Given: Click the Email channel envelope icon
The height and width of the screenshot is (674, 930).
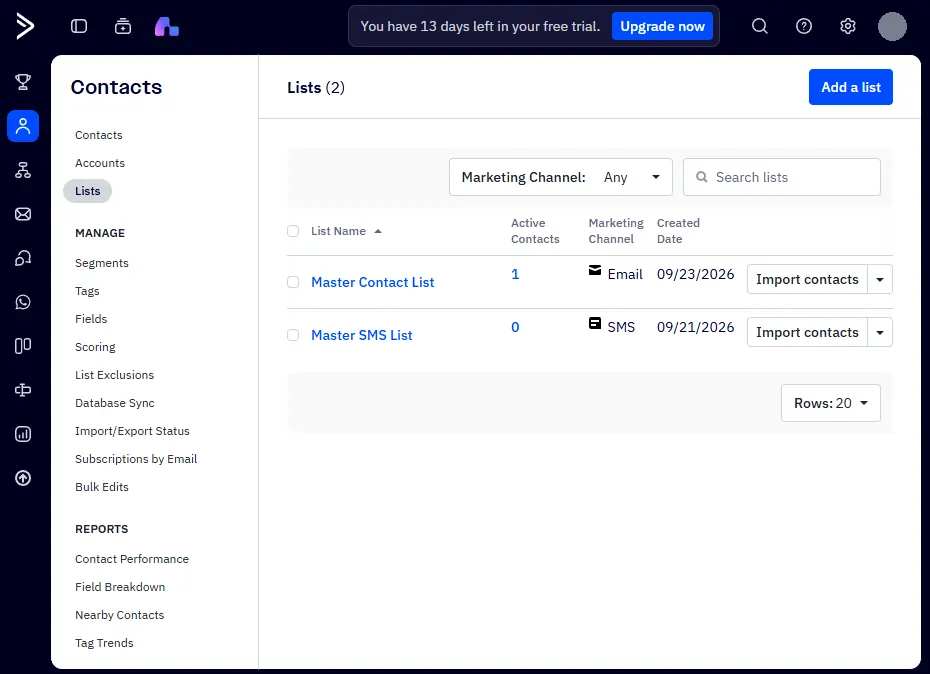Looking at the screenshot, I should 595,271.
